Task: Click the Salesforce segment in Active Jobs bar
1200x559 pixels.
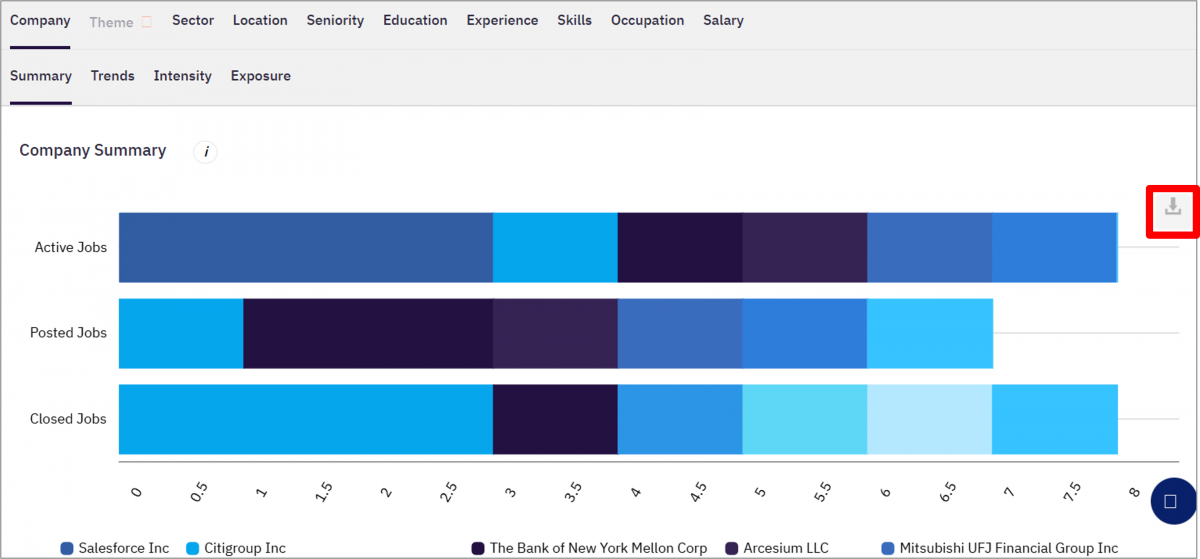Action: coord(306,247)
